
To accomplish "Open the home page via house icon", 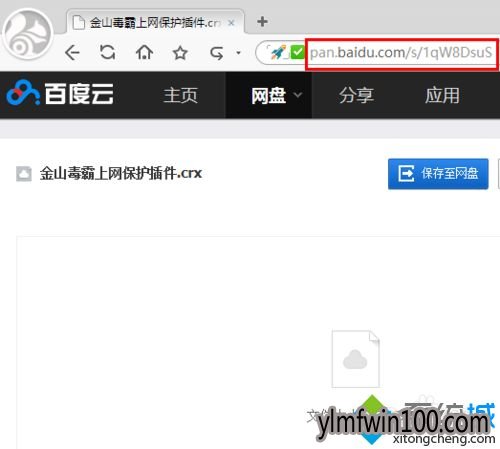I will coord(145,52).
